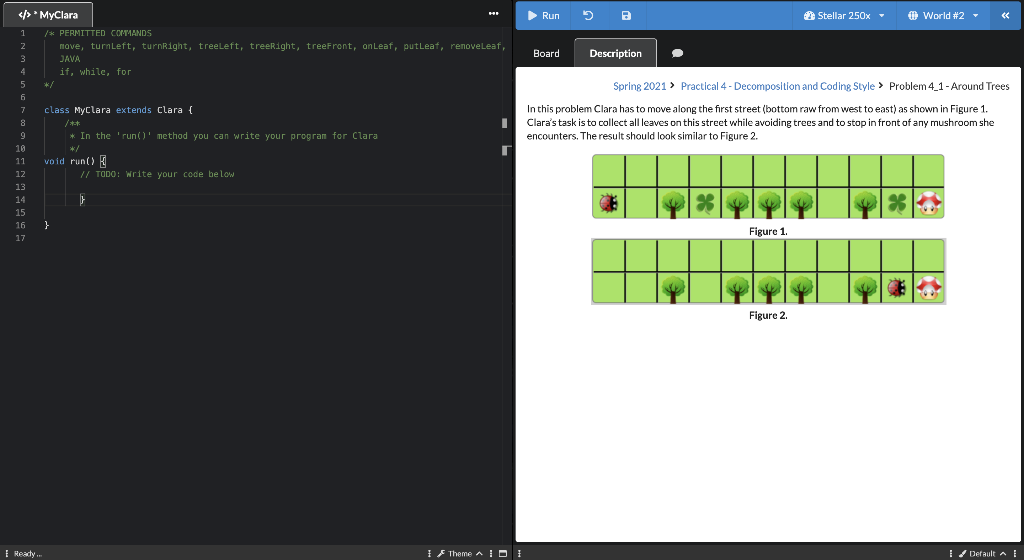The width and height of the screenshot is (1024, 560).
Task: Open the editor three-dots options menu
Action: (494, 14)
